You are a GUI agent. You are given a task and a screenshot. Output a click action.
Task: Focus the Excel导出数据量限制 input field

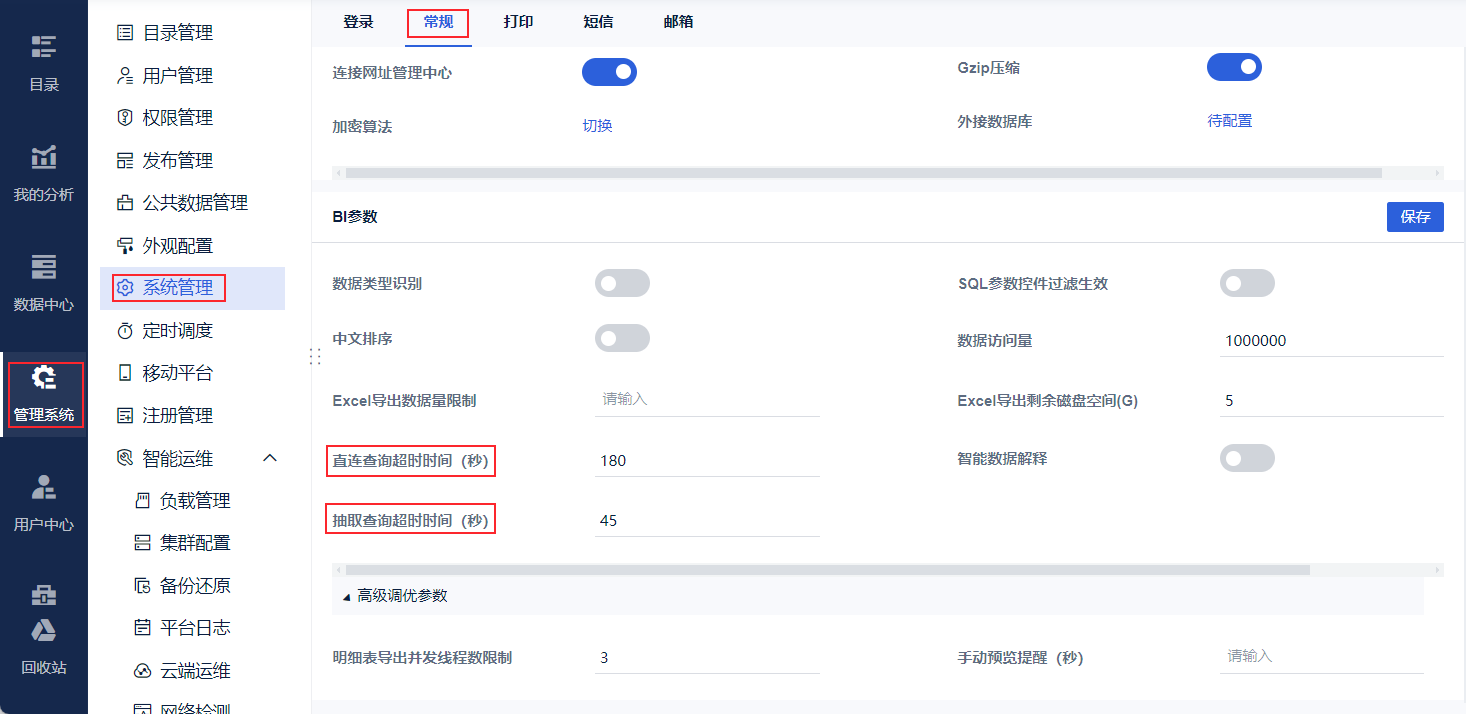pyautogui.click(x=706, y=400)
